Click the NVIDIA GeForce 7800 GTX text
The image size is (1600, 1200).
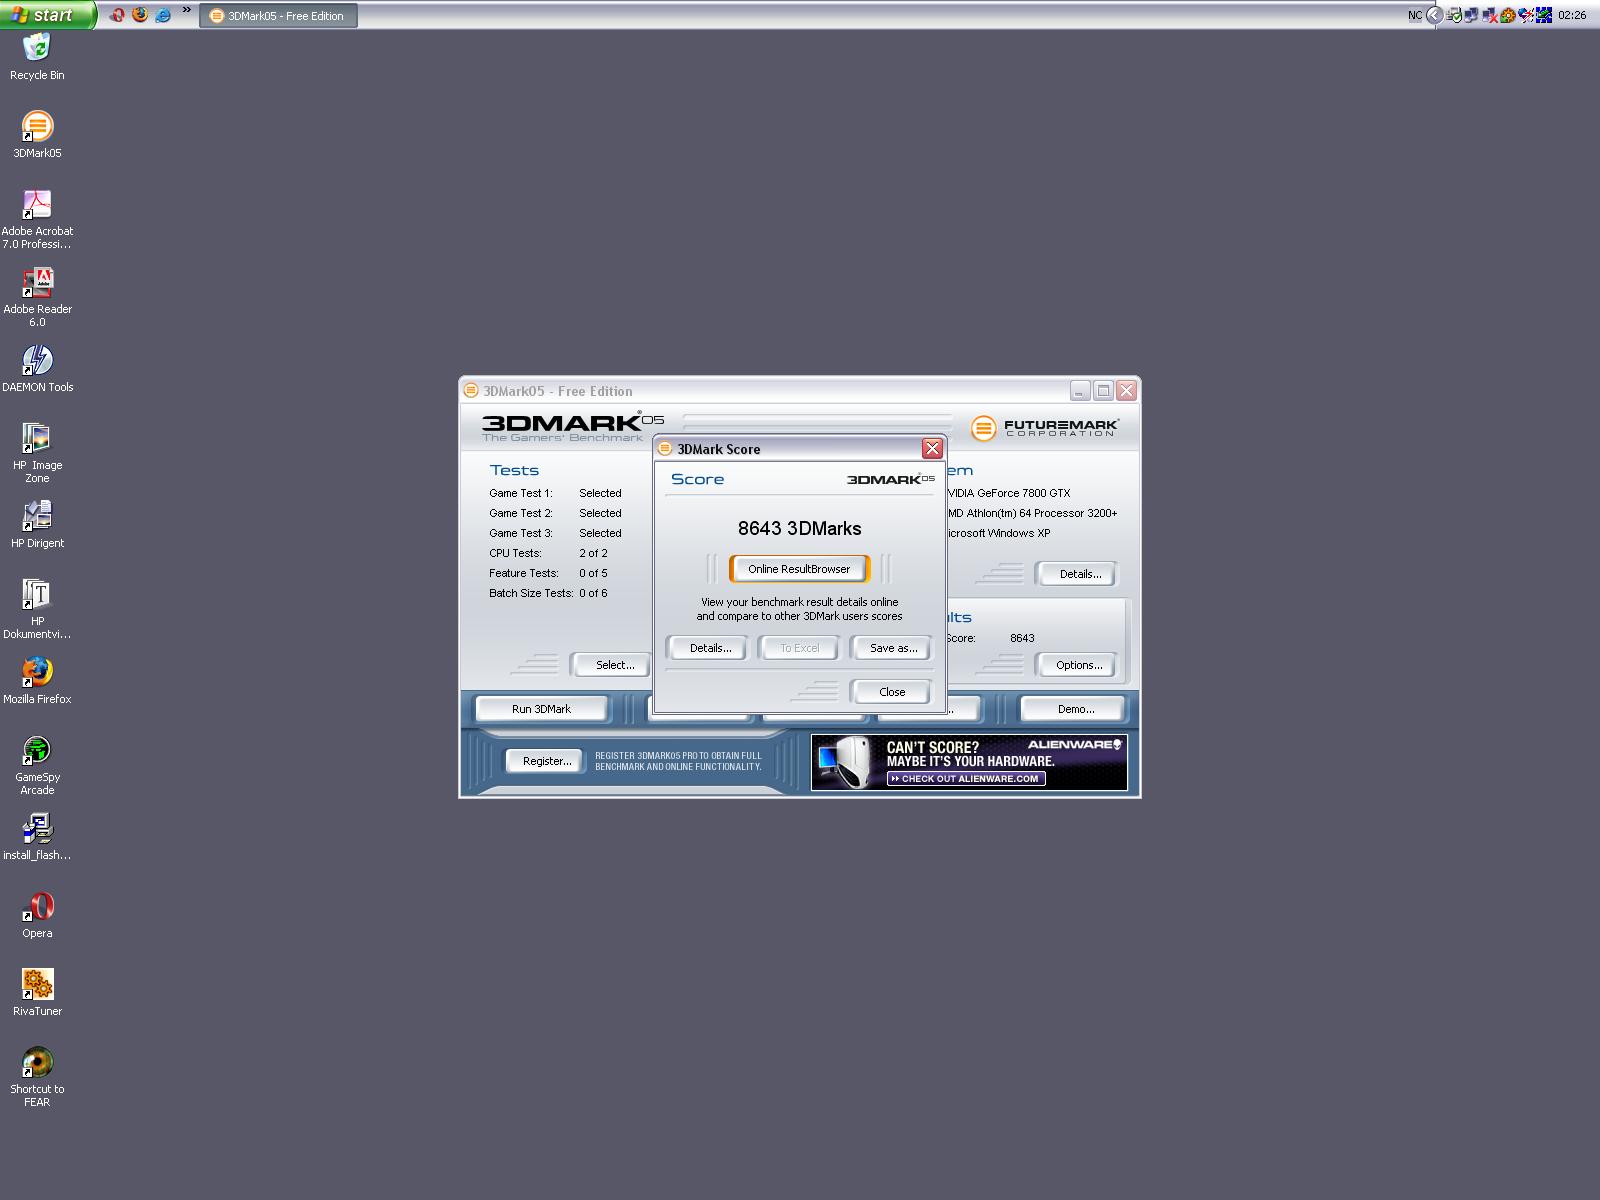(1008, 493)
